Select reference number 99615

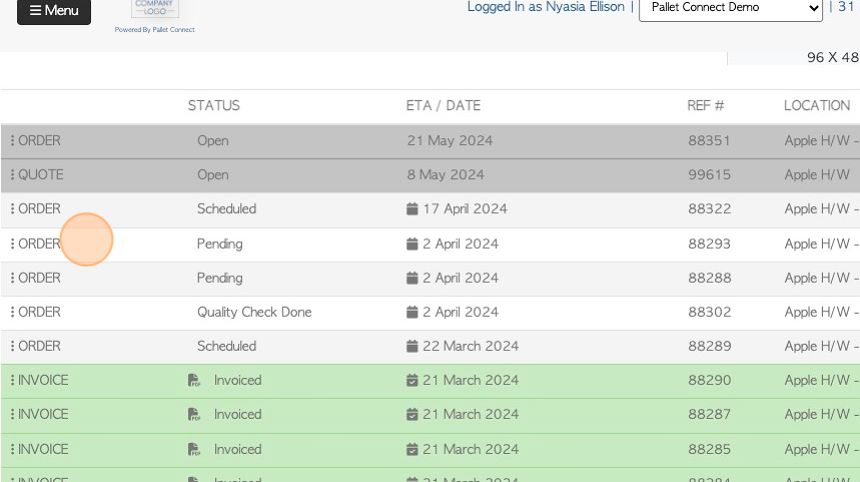pyautogui.click(x=709, y=174)
